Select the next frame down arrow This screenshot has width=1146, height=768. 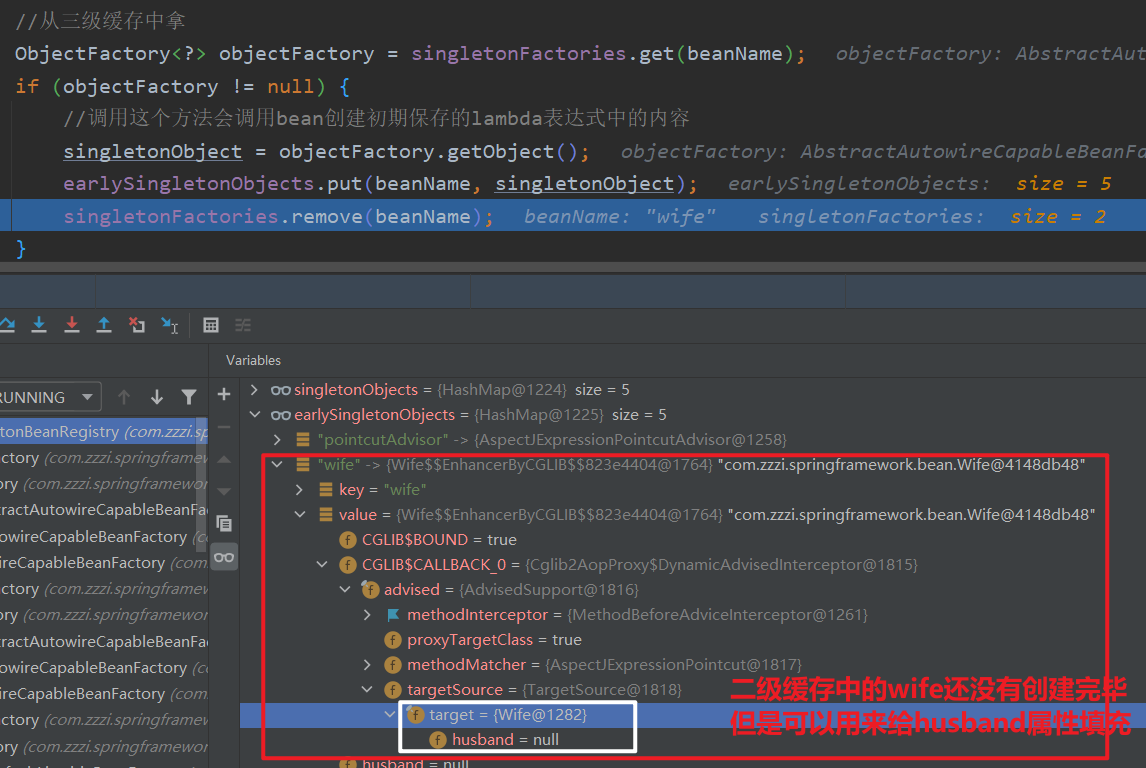click(156, 397)
